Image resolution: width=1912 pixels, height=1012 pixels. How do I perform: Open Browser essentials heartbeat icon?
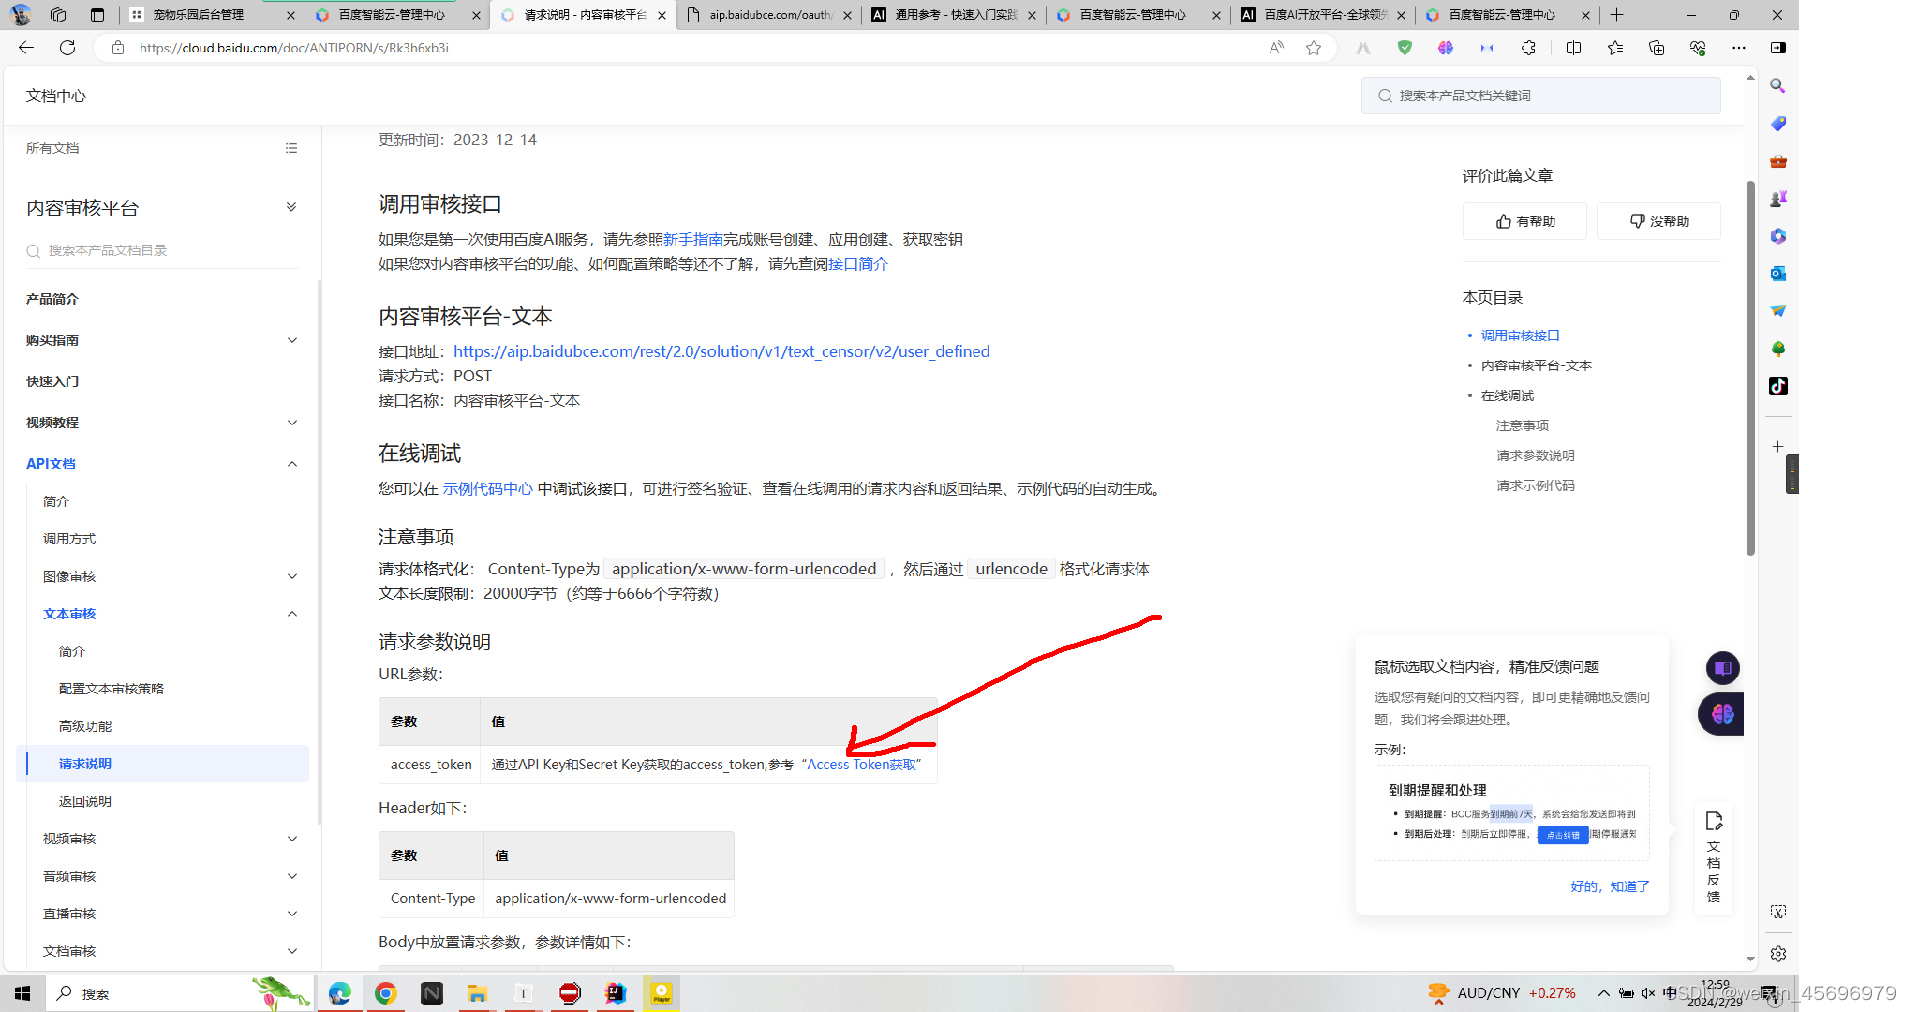point(1697,47)
